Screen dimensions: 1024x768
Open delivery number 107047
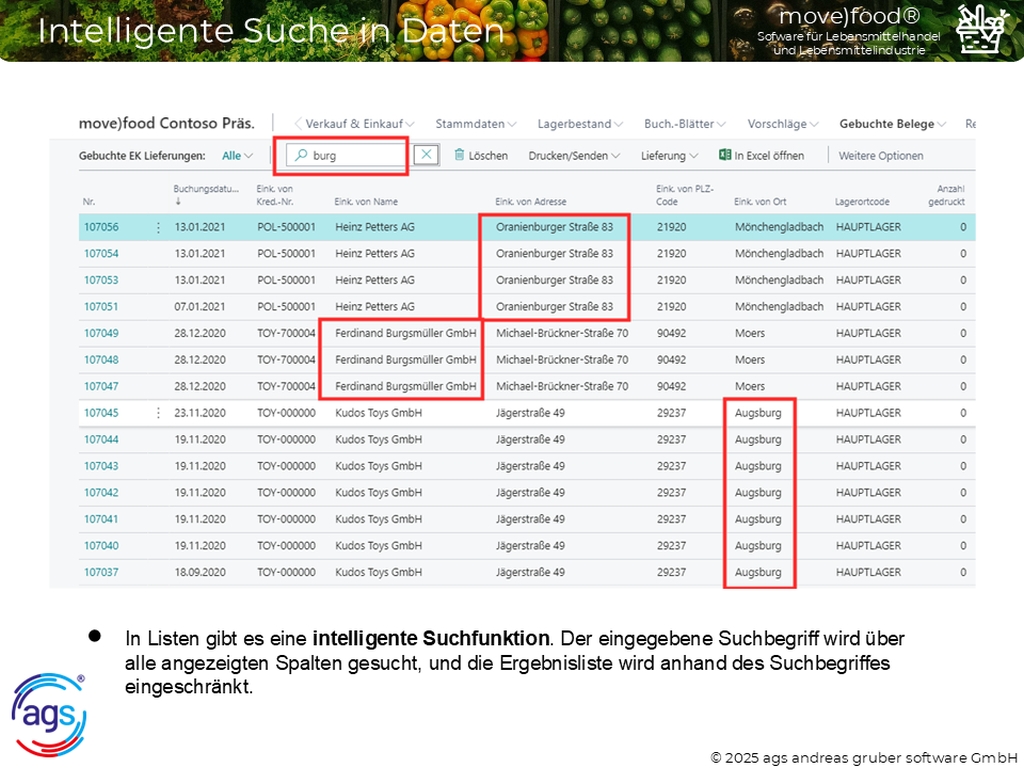pyautogui.click(x=101, y=386)
